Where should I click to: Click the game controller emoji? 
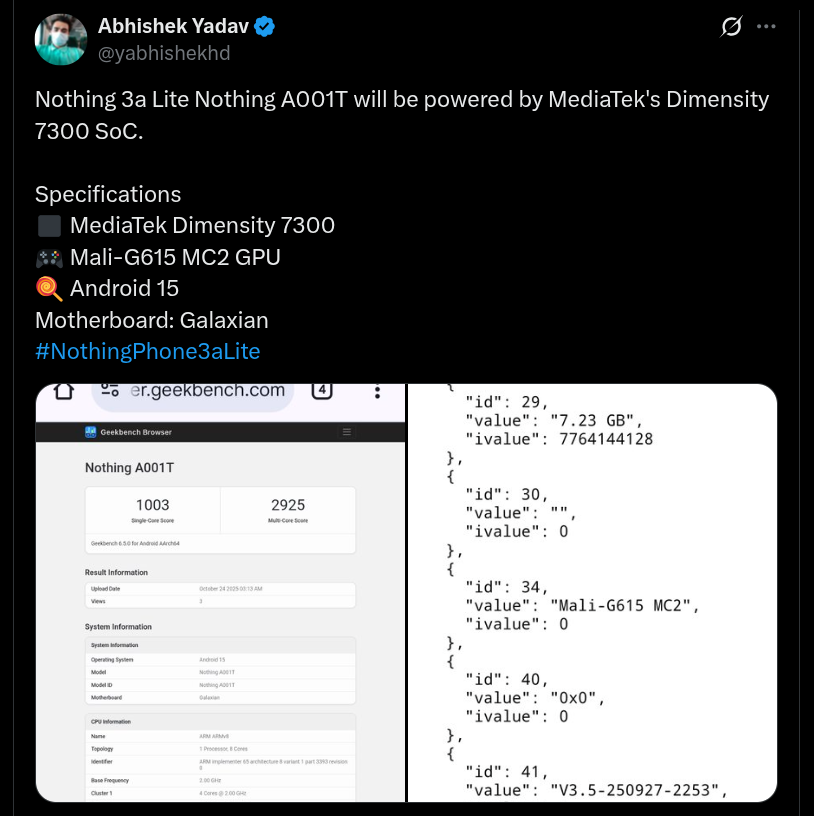(48, 258)
